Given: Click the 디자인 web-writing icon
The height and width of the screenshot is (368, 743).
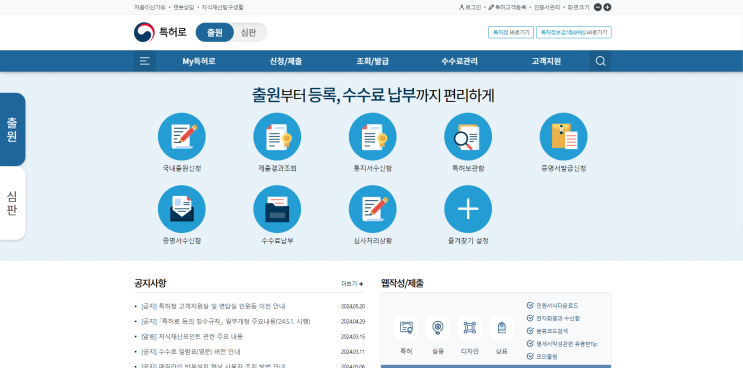Looking at the screenshot, I should 470,327.
